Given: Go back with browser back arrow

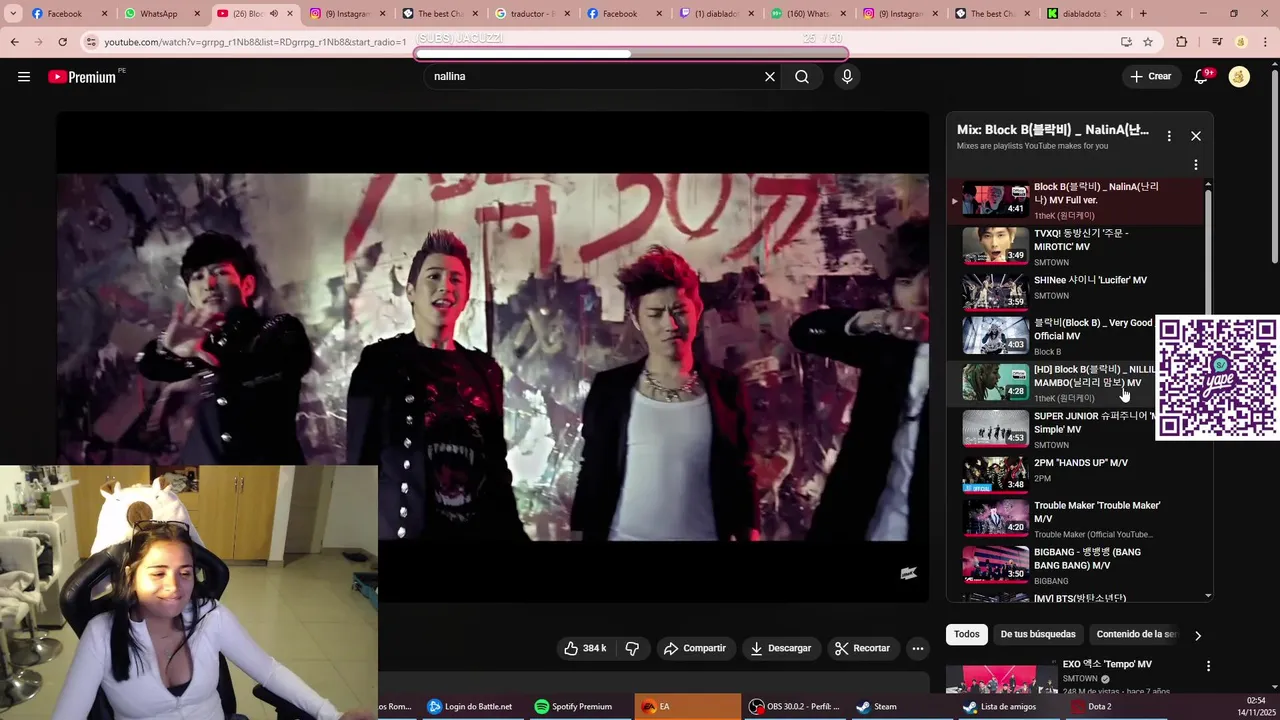Looking at the screenshot, I should [x=14, y=42].
